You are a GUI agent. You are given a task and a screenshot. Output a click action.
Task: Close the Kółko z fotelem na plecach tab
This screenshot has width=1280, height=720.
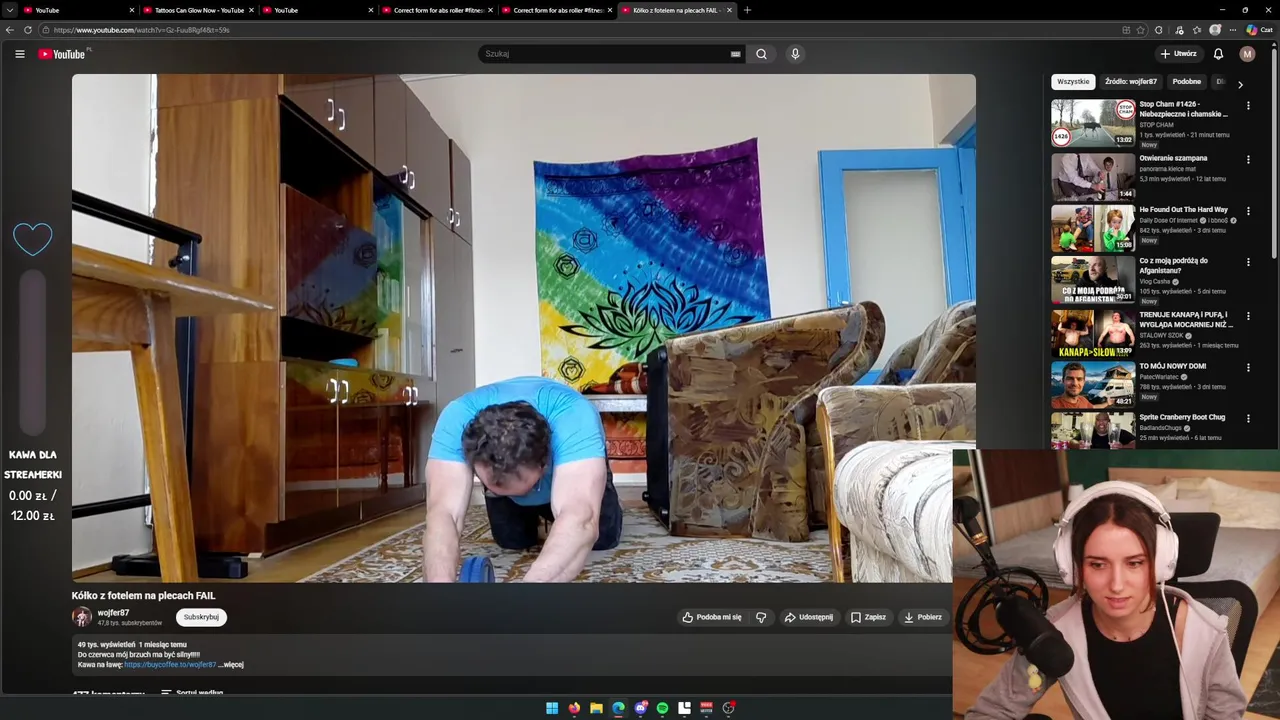tap(729, 10)
